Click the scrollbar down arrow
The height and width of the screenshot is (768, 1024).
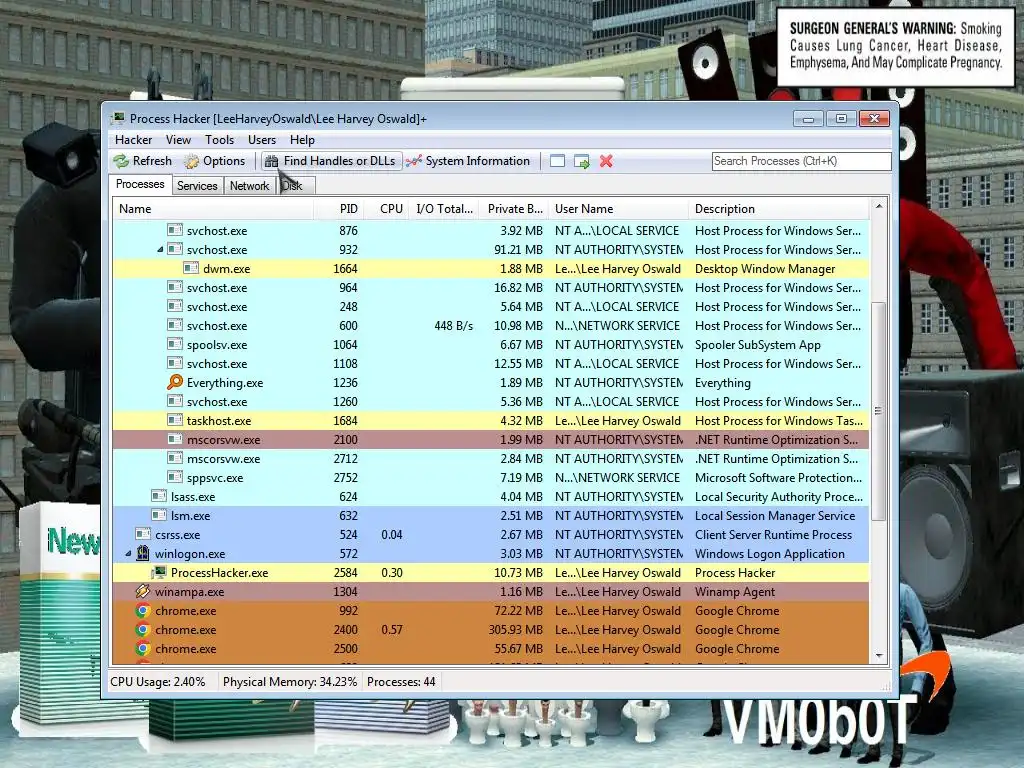point(879,656)
